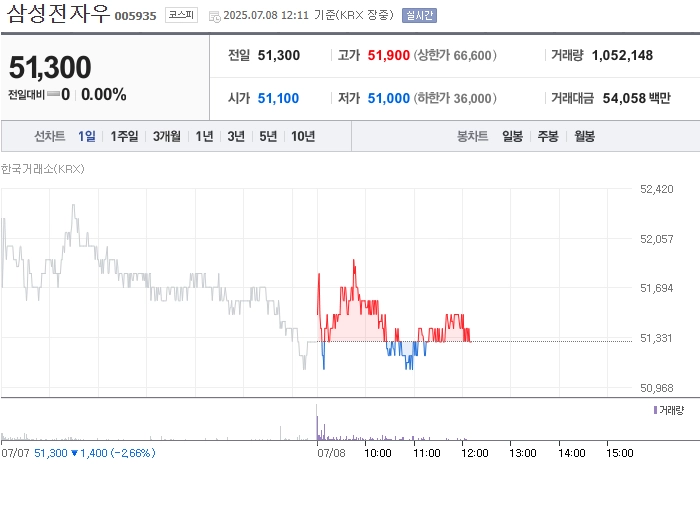The image size is (700, 515).
Task: Click the 15:00 time axis label
Action: coord(620,453)
